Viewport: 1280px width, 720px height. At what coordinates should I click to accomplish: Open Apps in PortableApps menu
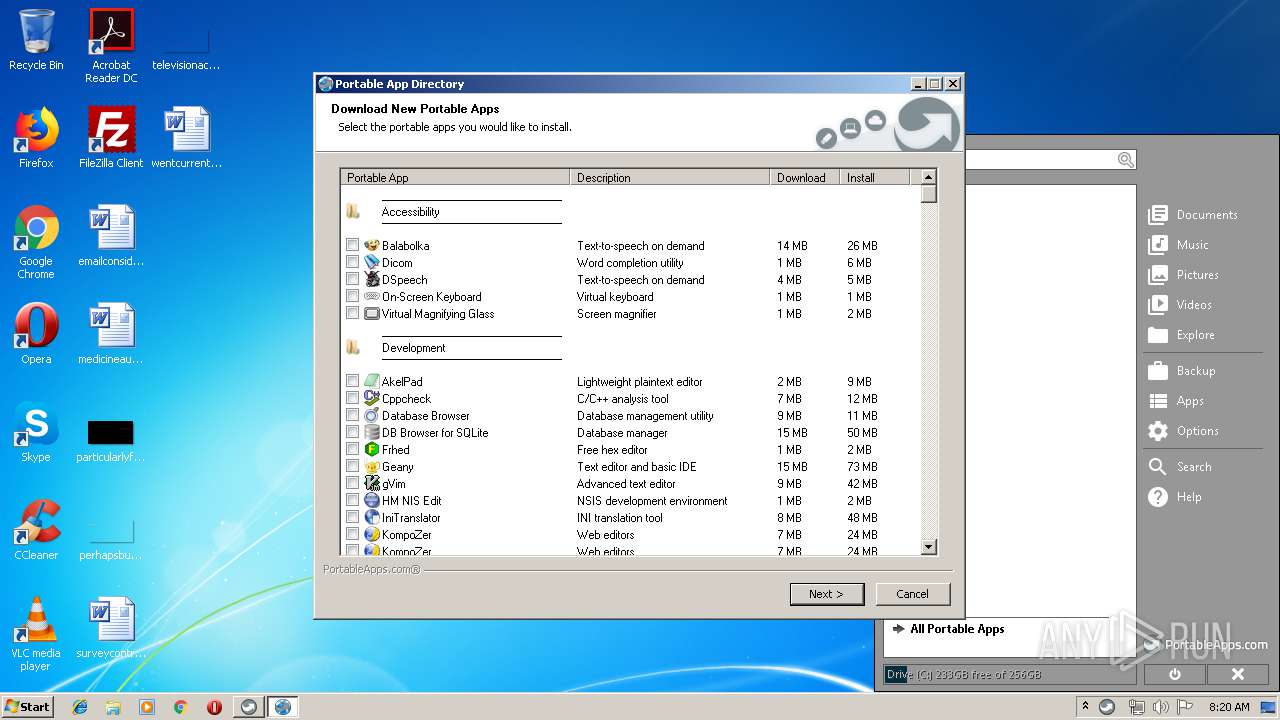coord(1176,401)
